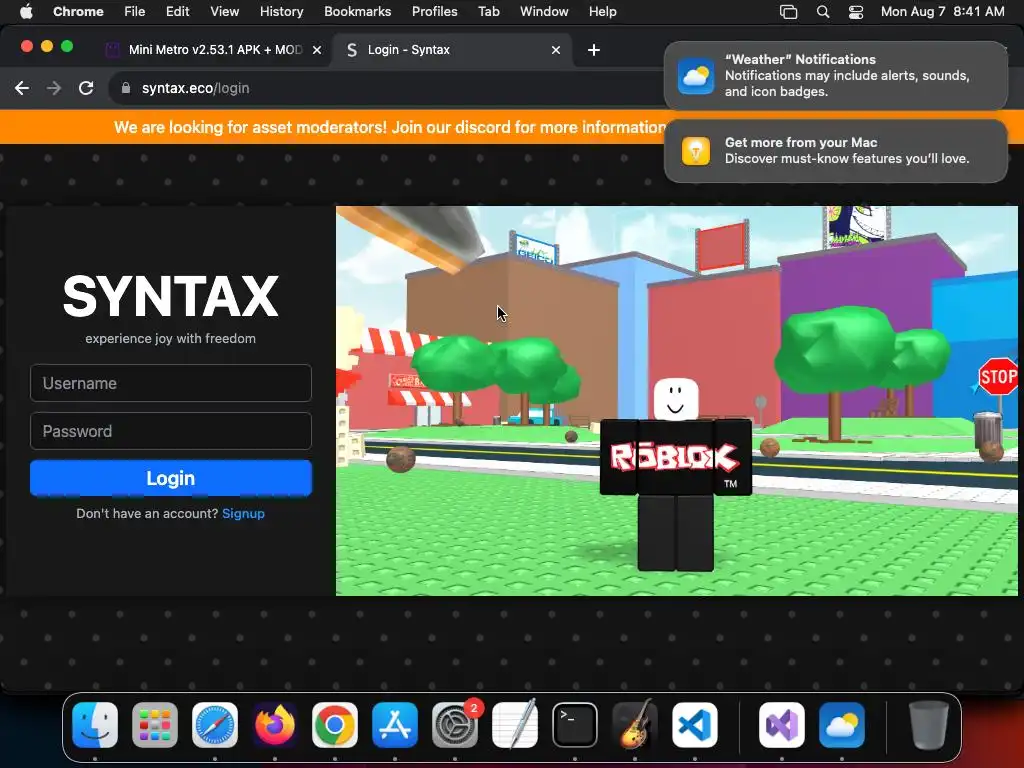Image resolution: width=1024 pixels, height=768 pixels.
Task: Open Visual Studio purple dock icon
Action: [782, 725]
